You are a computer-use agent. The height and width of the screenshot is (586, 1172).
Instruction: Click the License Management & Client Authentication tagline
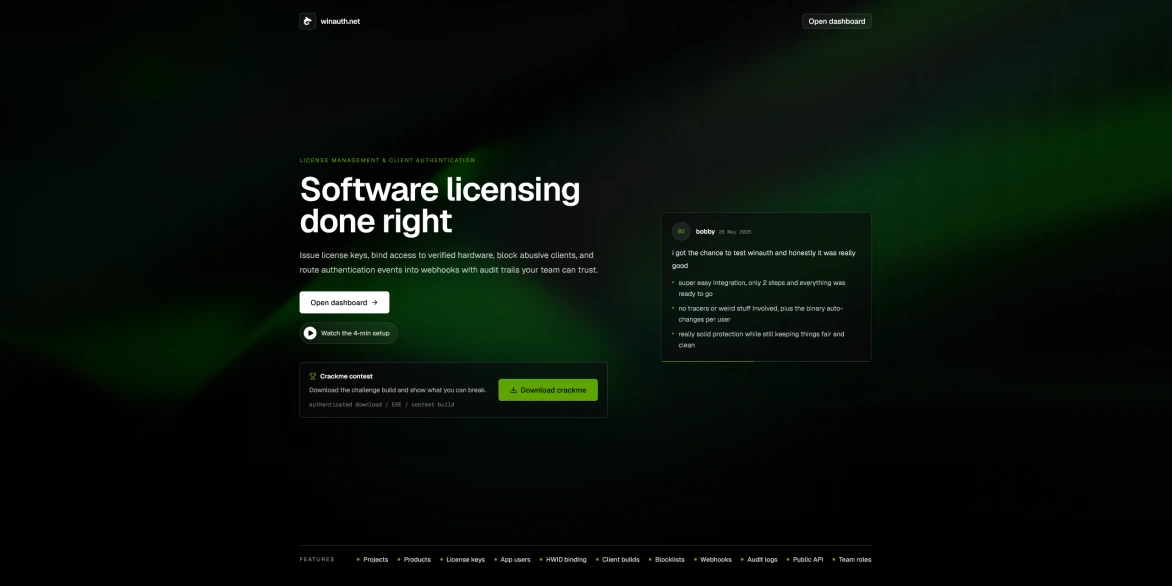387,161
